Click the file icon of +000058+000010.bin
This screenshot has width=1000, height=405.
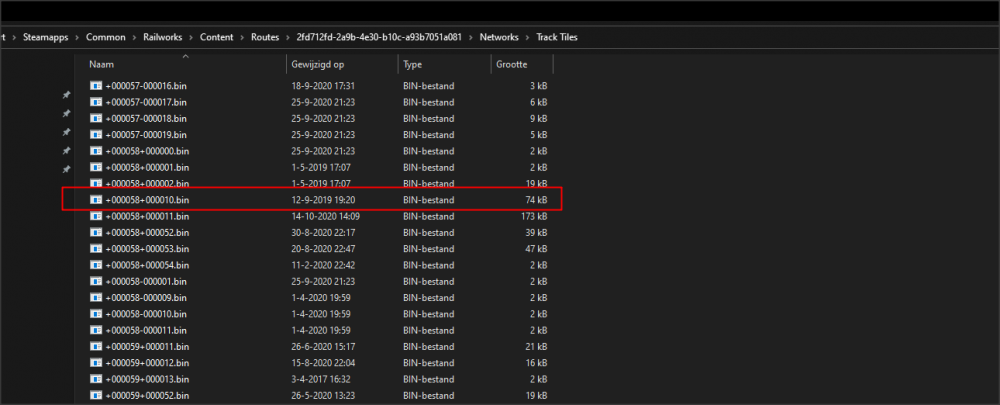pos(96,200)
